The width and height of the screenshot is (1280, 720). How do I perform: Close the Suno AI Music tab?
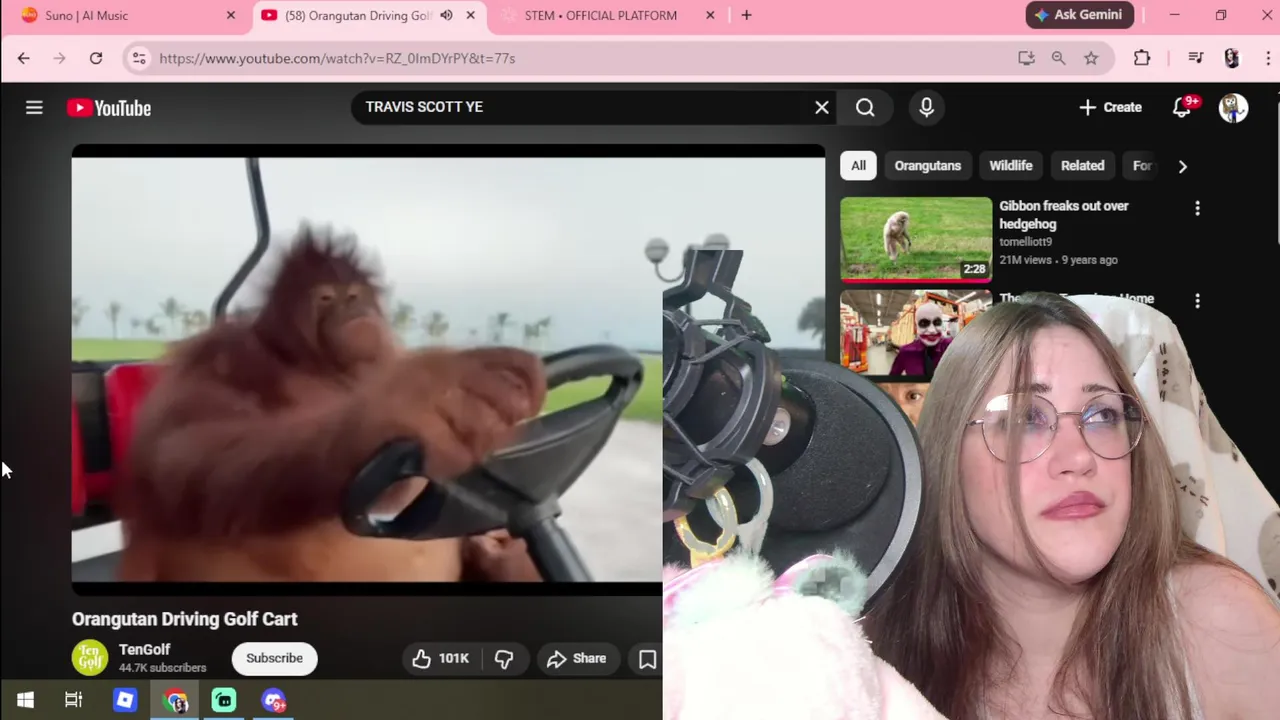click(231, 15)
